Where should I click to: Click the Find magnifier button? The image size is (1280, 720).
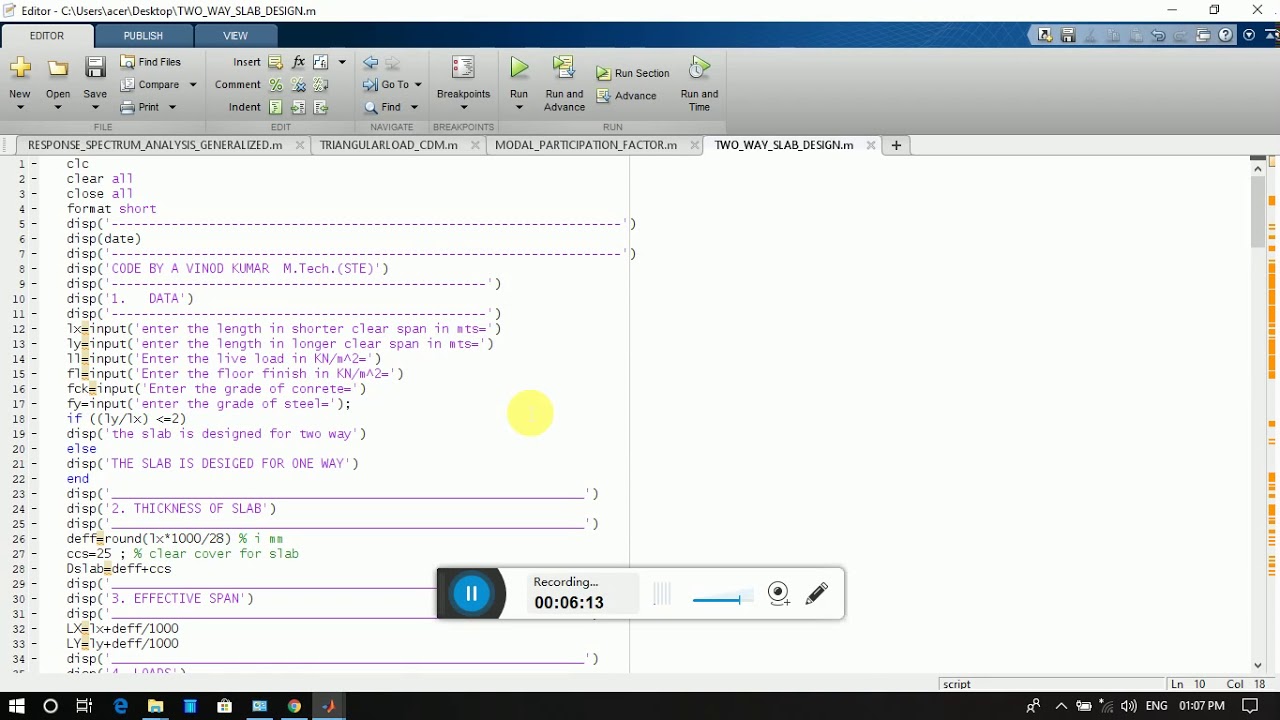382,107
